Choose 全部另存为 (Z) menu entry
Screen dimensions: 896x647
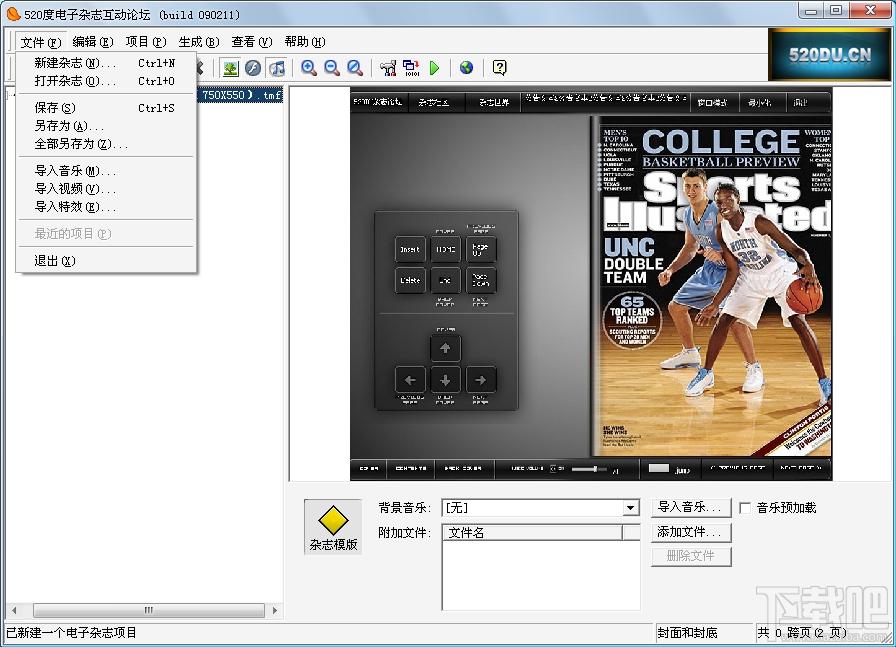(x=106, y=144)
